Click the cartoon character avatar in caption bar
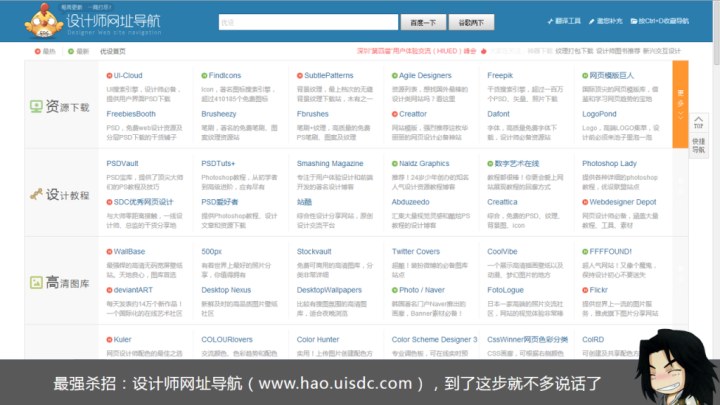Viewport: 720px width, 405px height. pos(674,367)
